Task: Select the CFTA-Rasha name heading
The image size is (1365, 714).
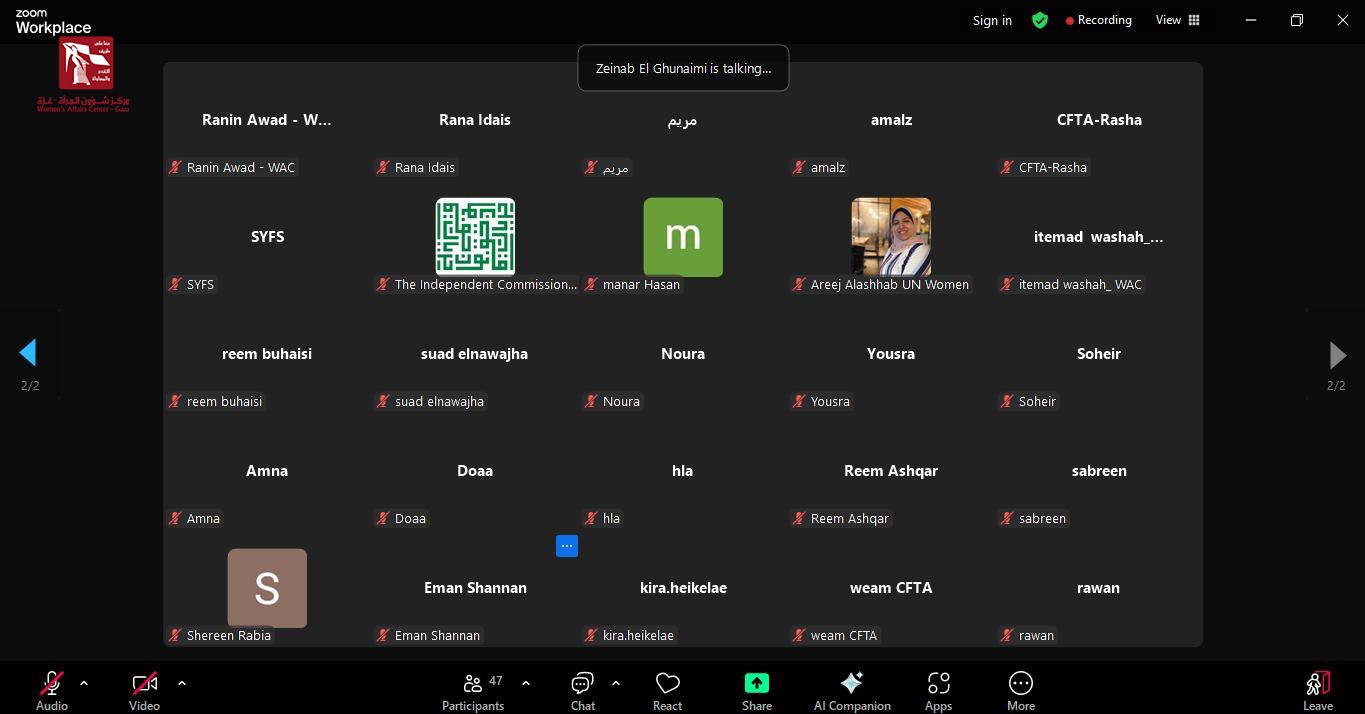Action: pyautogui.click(x=1099, y=120)
